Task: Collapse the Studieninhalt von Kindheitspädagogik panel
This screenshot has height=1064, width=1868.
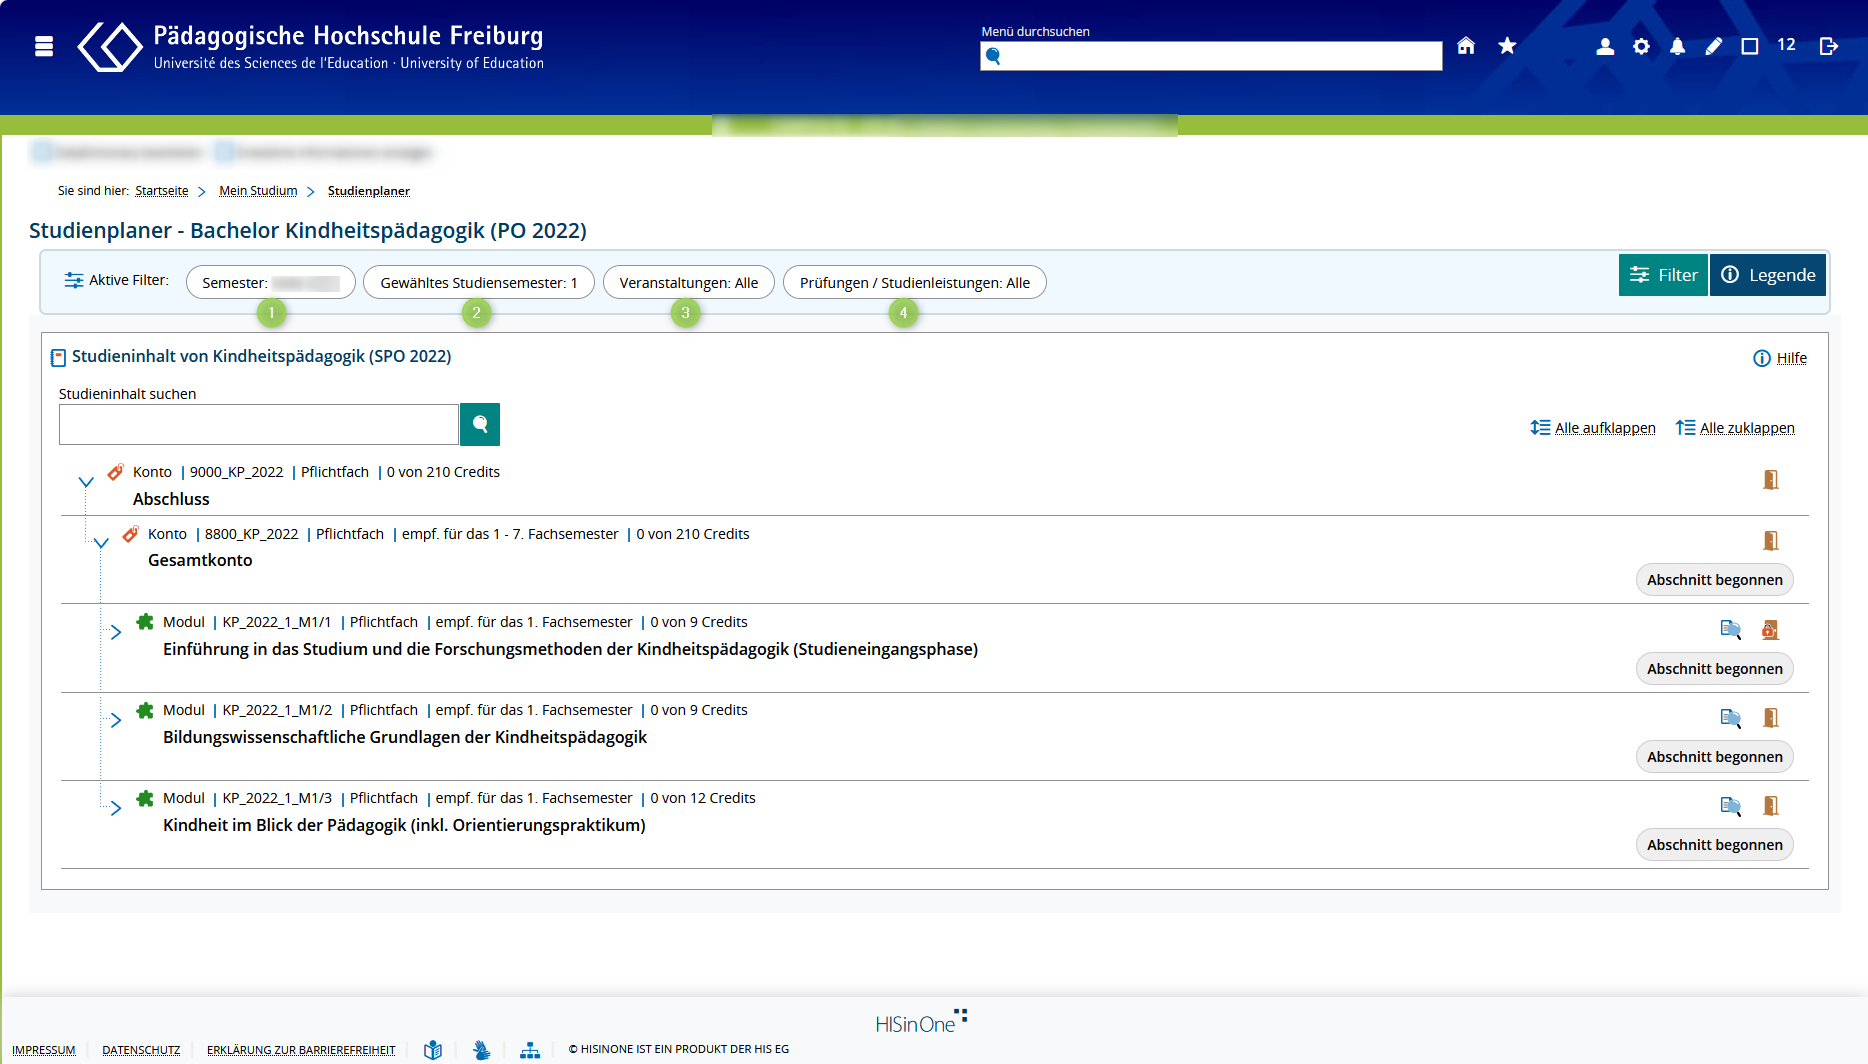Action: 58,357
